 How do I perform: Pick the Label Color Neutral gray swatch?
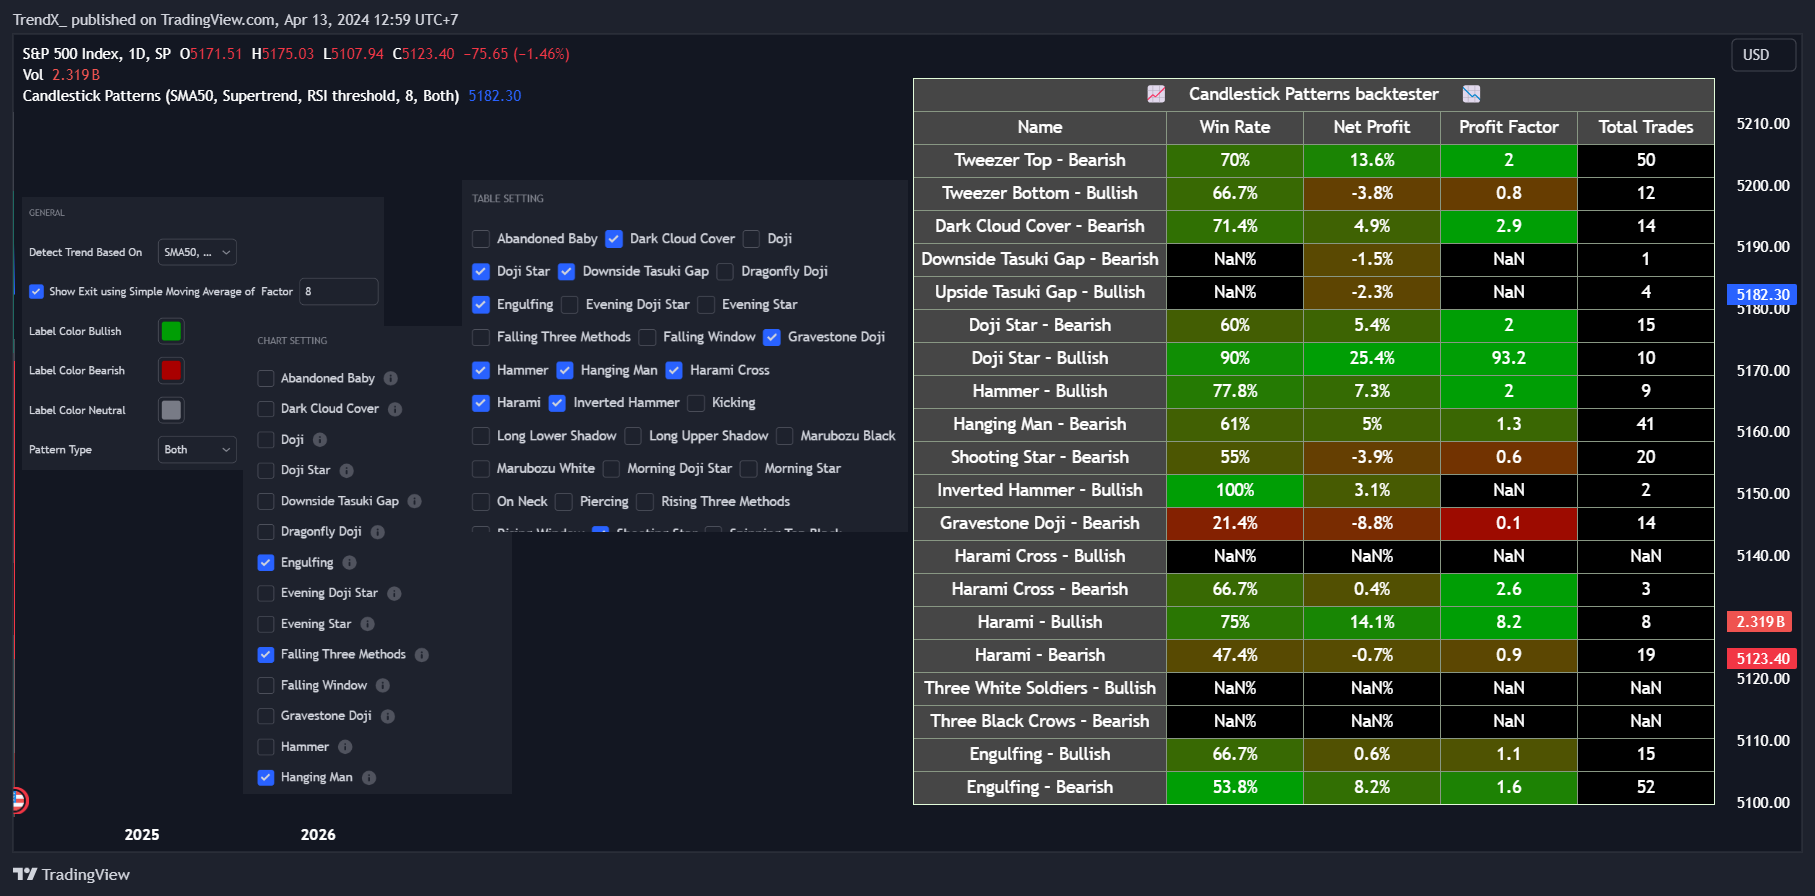171,410
